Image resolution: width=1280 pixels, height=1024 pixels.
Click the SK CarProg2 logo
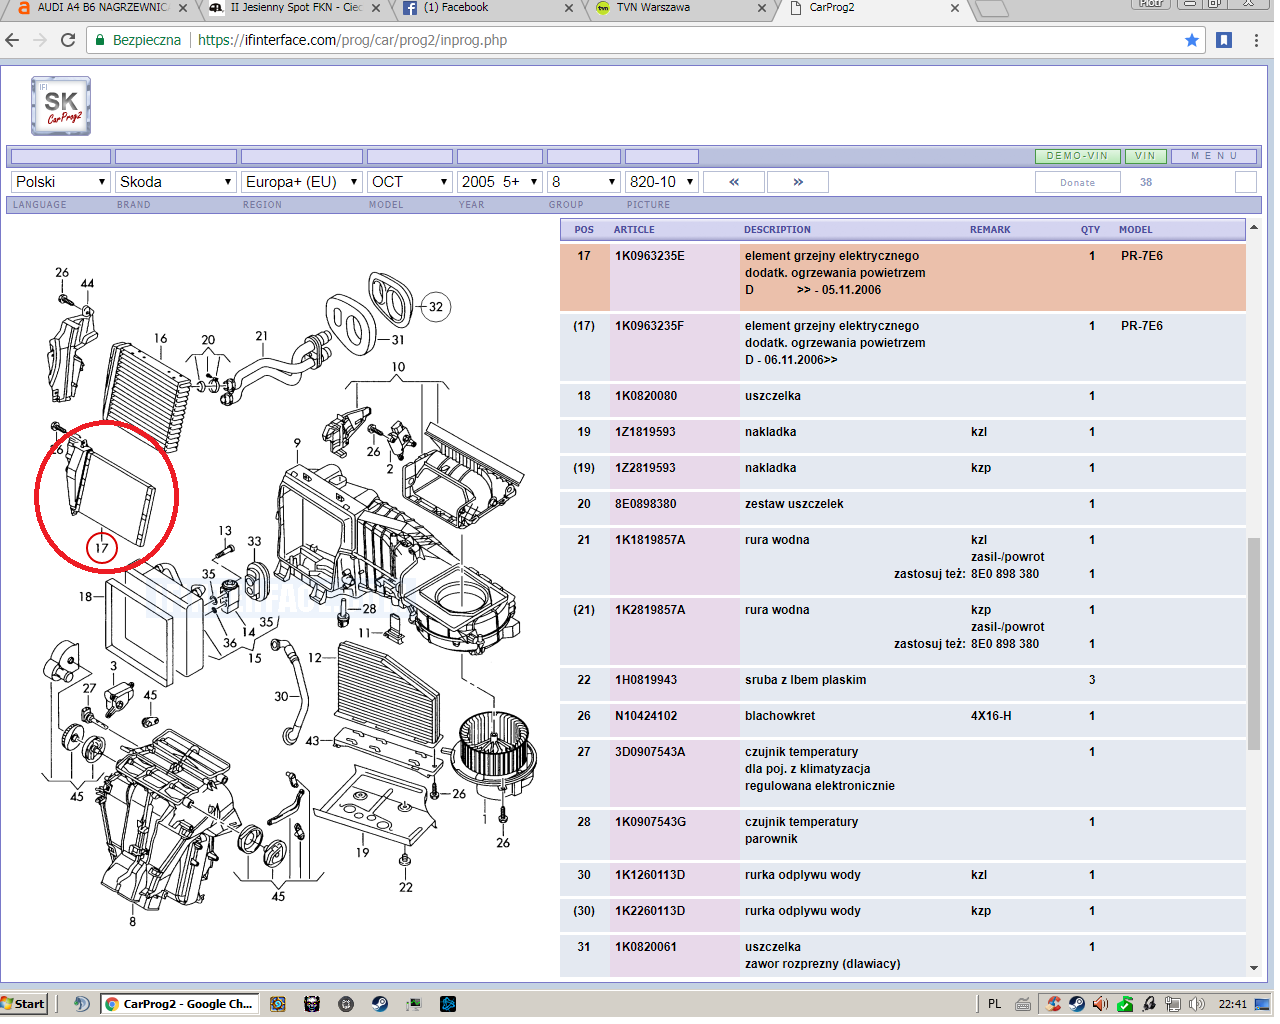(61, 106)
